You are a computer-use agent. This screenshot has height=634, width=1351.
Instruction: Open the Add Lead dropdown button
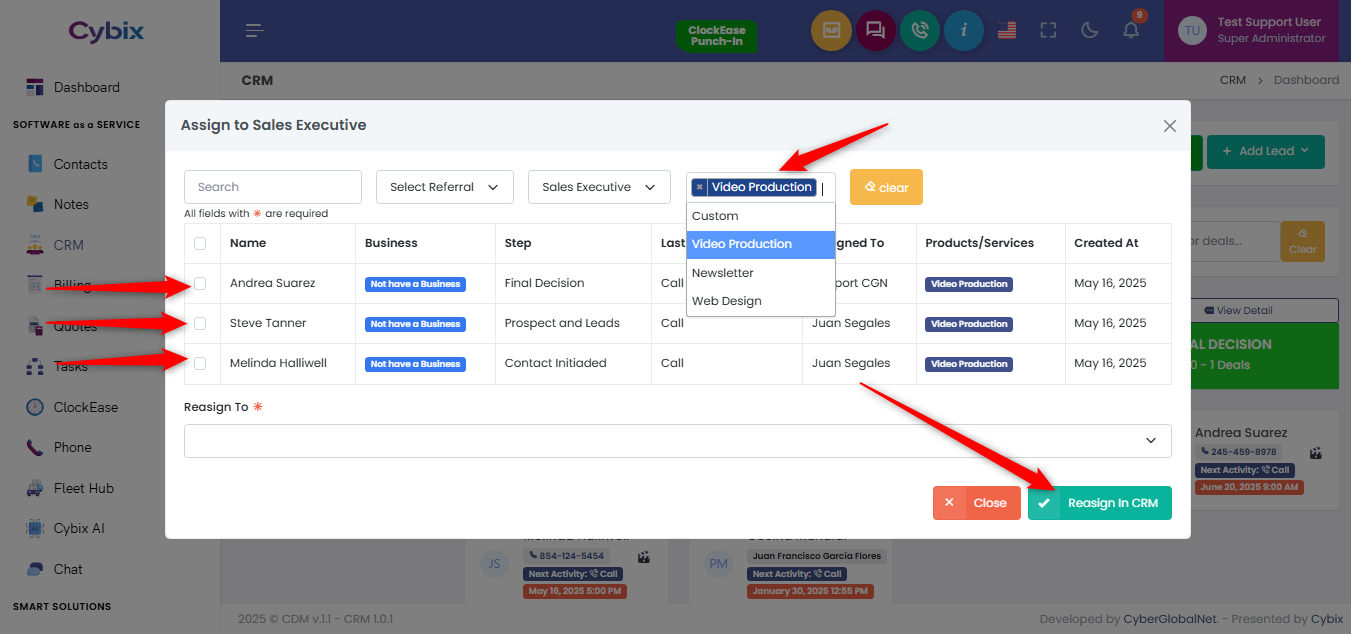[1266, 151]
